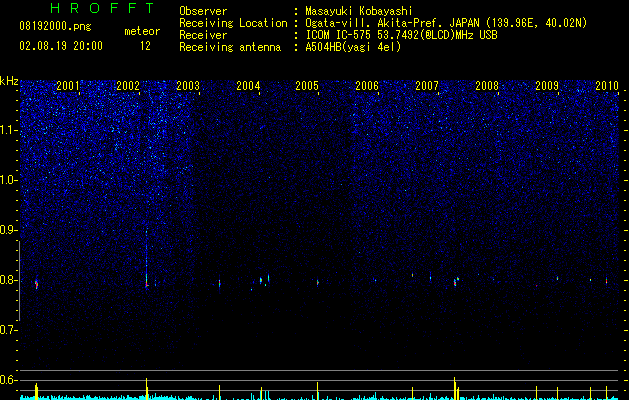Viewport: 629px width, 400px height.
Task: Click the date stamp 02.08.19 20:00
Action: coord(61,46)
